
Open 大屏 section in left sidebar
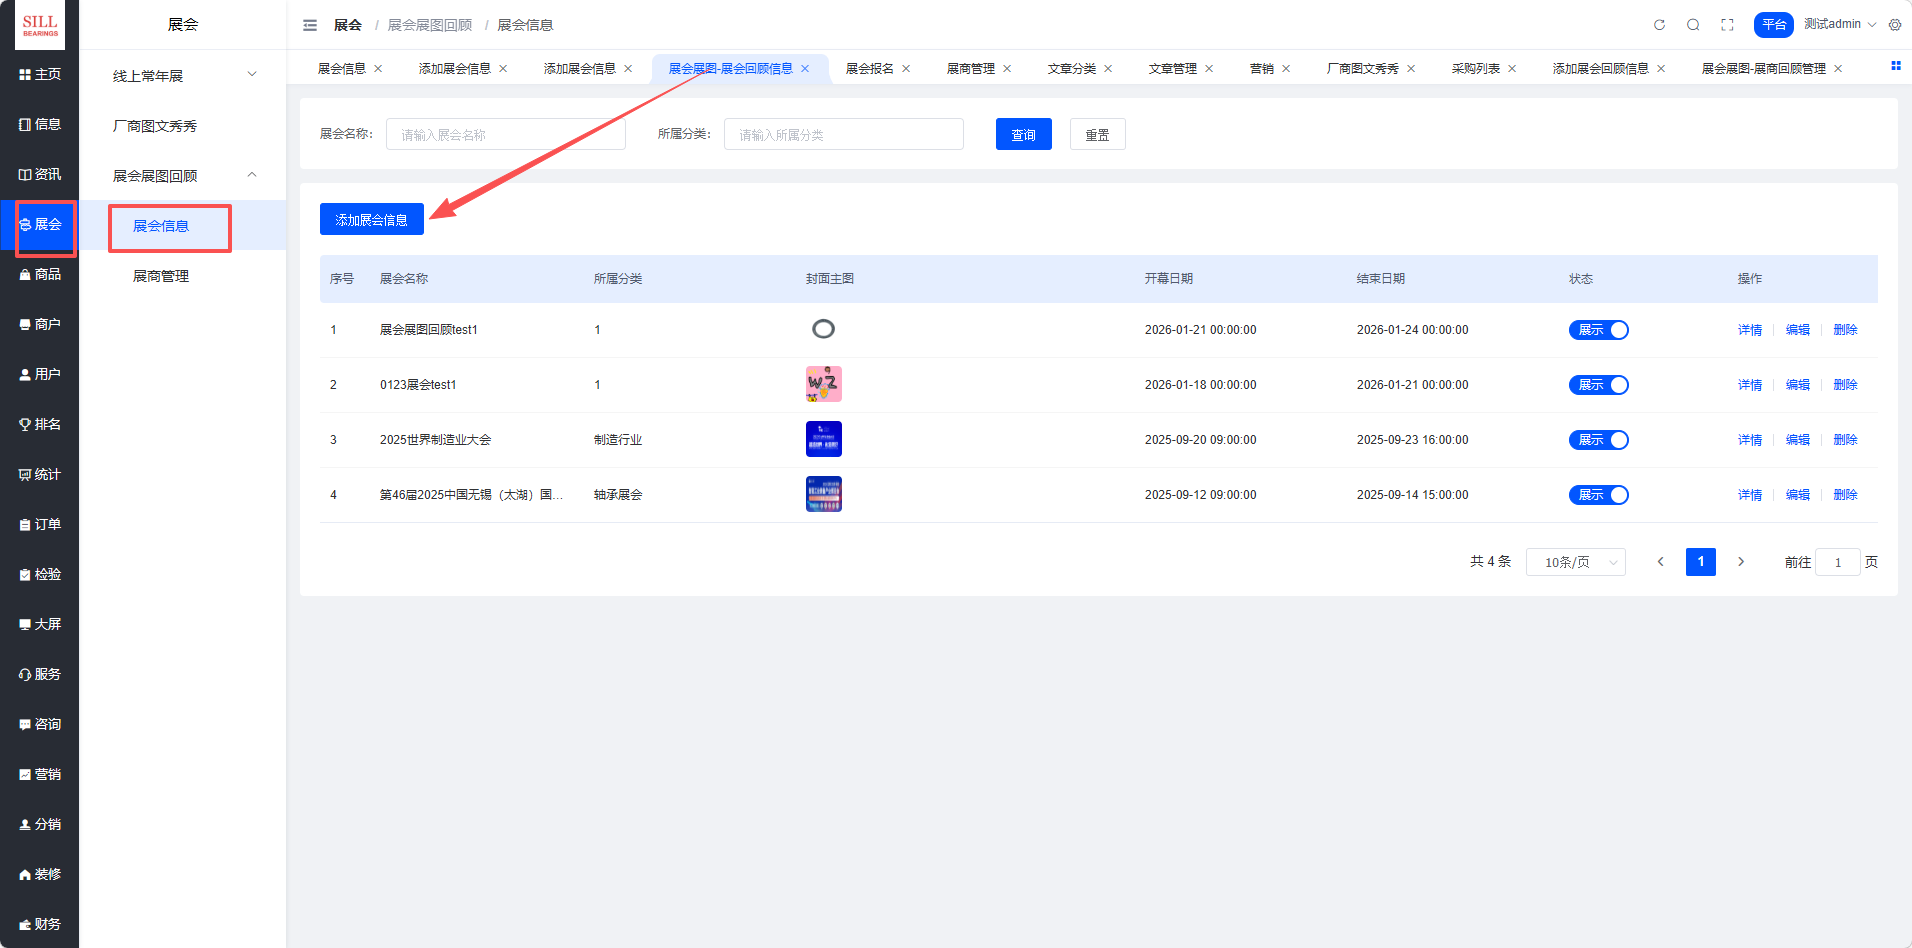point(40,624)
